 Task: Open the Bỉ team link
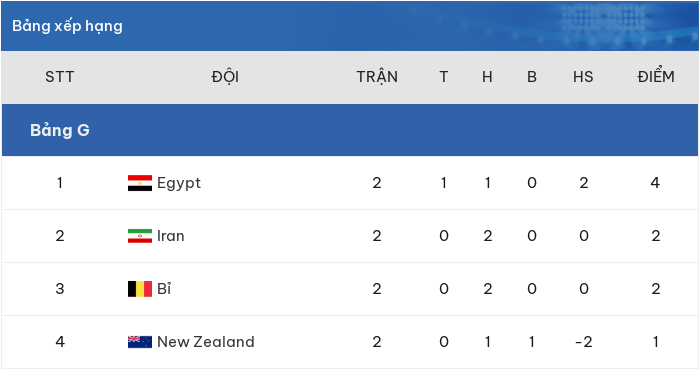pyautogui.click(x=164, y=289)
